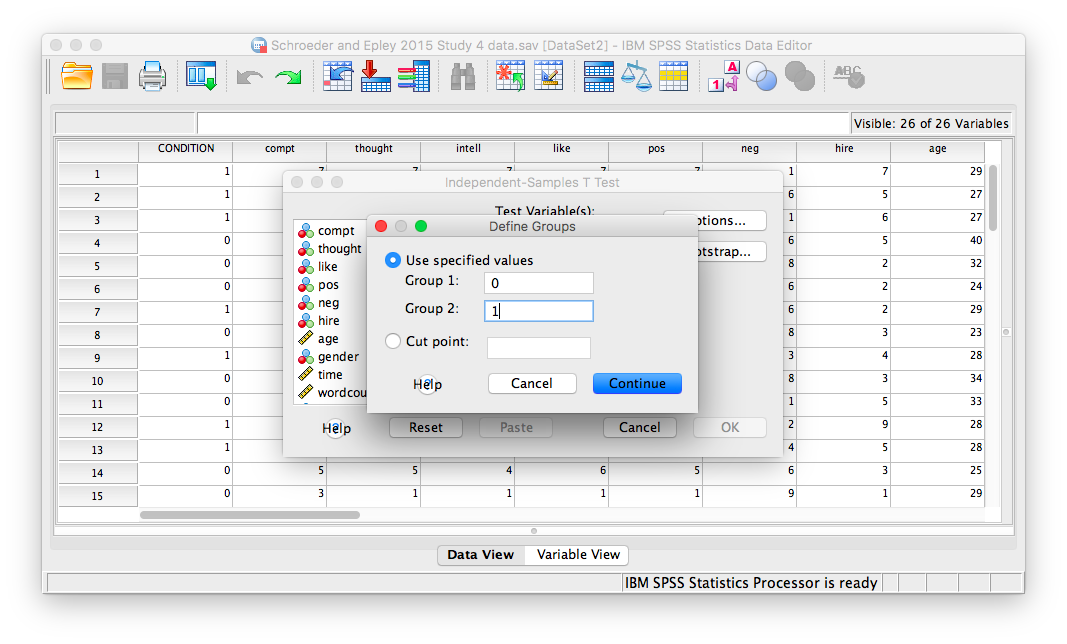Viewport: 1067px width, 644px height.
Task: Select the intell column header
Action: [x=467, y=149]
